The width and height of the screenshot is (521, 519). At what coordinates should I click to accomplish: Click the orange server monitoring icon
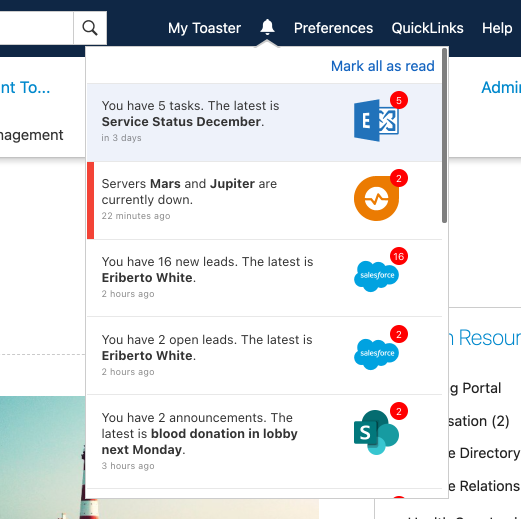(x=376, y=198)
